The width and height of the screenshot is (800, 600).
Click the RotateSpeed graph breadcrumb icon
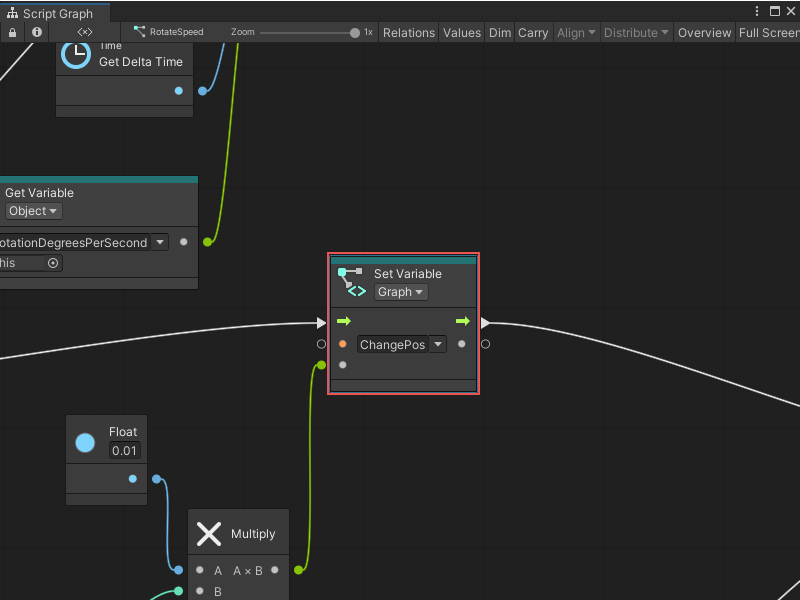tap(139, 31)
